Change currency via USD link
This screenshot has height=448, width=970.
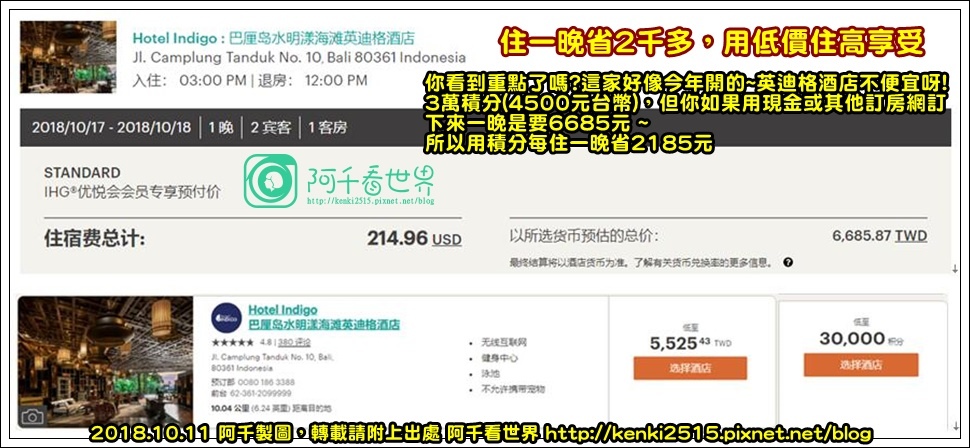tap(447, 239)
